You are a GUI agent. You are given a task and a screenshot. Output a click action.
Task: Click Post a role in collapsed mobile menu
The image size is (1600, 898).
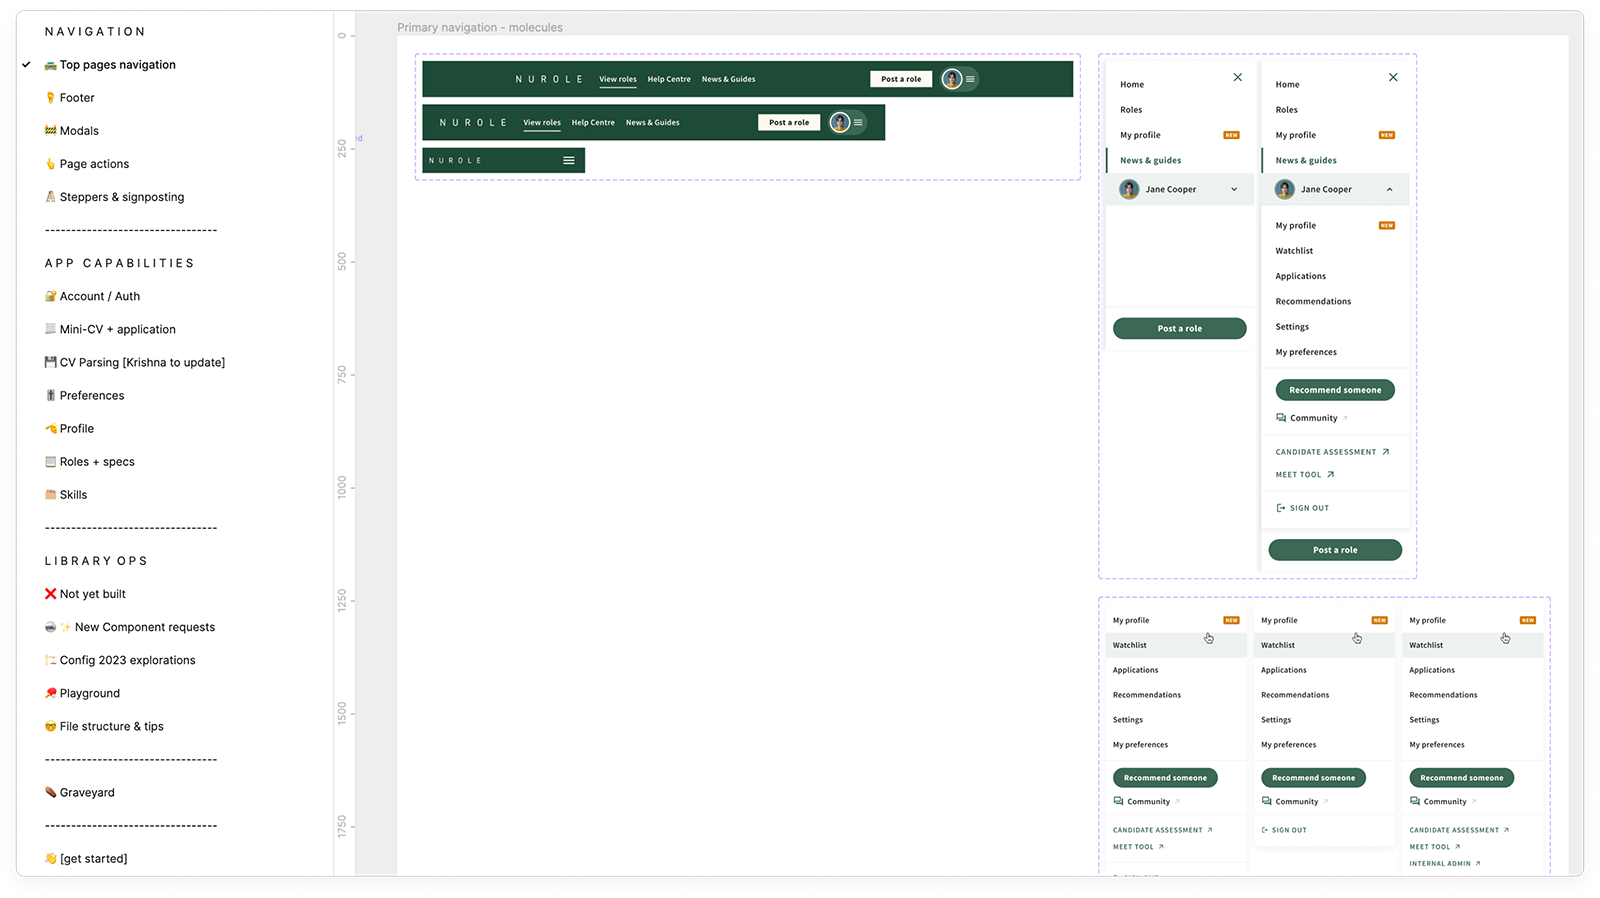pos(1180,328)
